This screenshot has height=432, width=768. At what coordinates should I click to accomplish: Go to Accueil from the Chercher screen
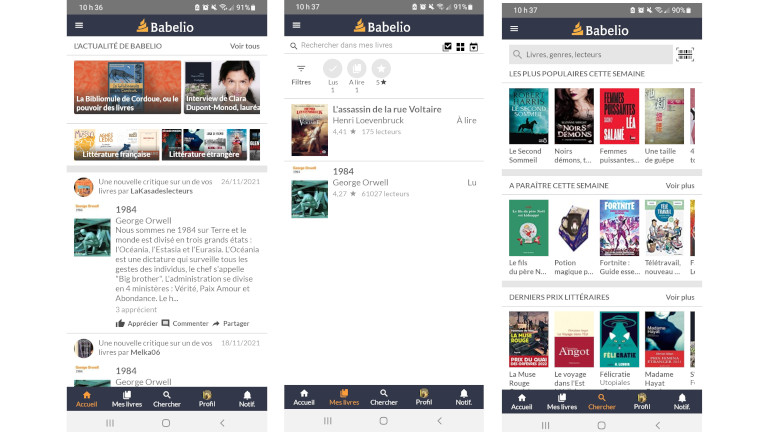pyautogui.click(x=521, y=402)
